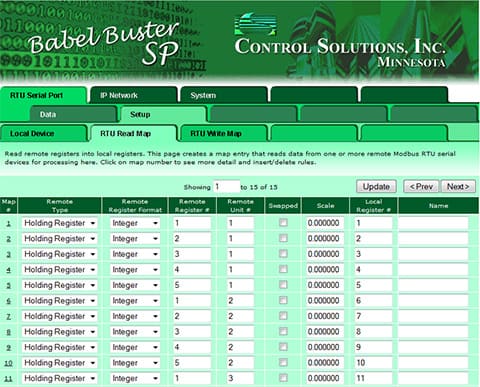
Task: Open the System tab
Action: (x=224, y=95)
